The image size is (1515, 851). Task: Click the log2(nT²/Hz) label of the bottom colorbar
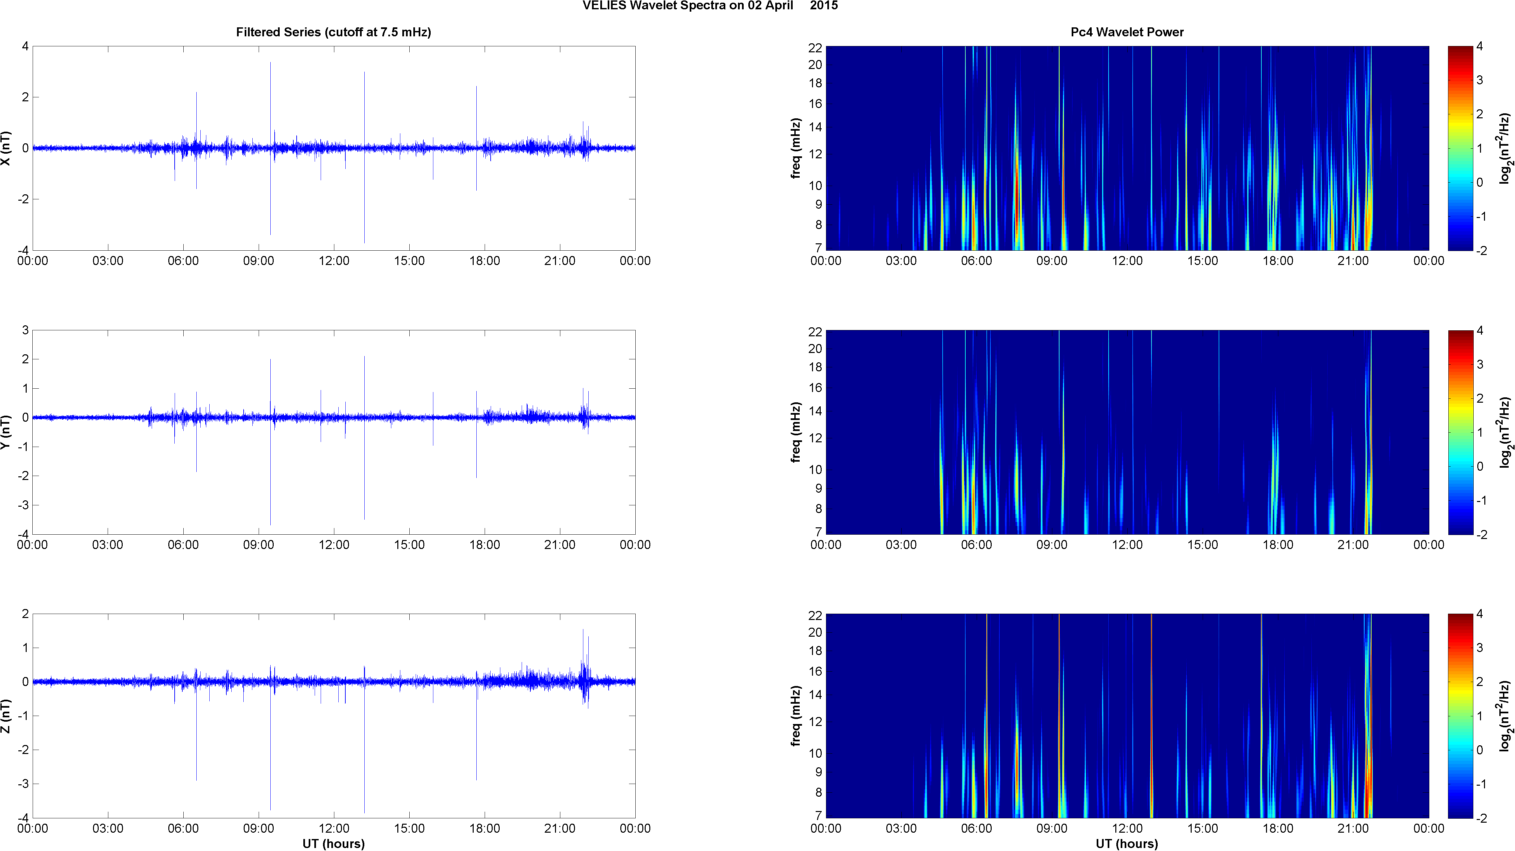[1504, 716]
